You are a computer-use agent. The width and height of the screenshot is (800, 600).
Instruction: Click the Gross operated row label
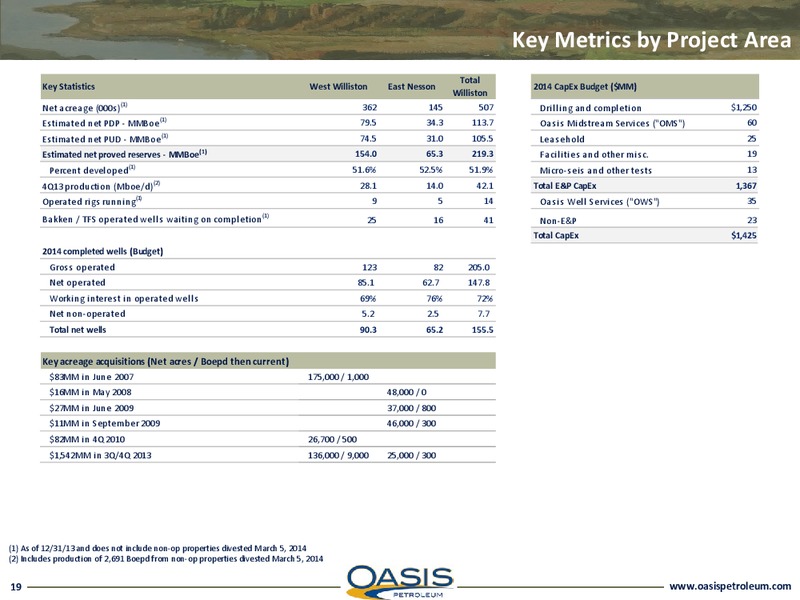point(82,267)
